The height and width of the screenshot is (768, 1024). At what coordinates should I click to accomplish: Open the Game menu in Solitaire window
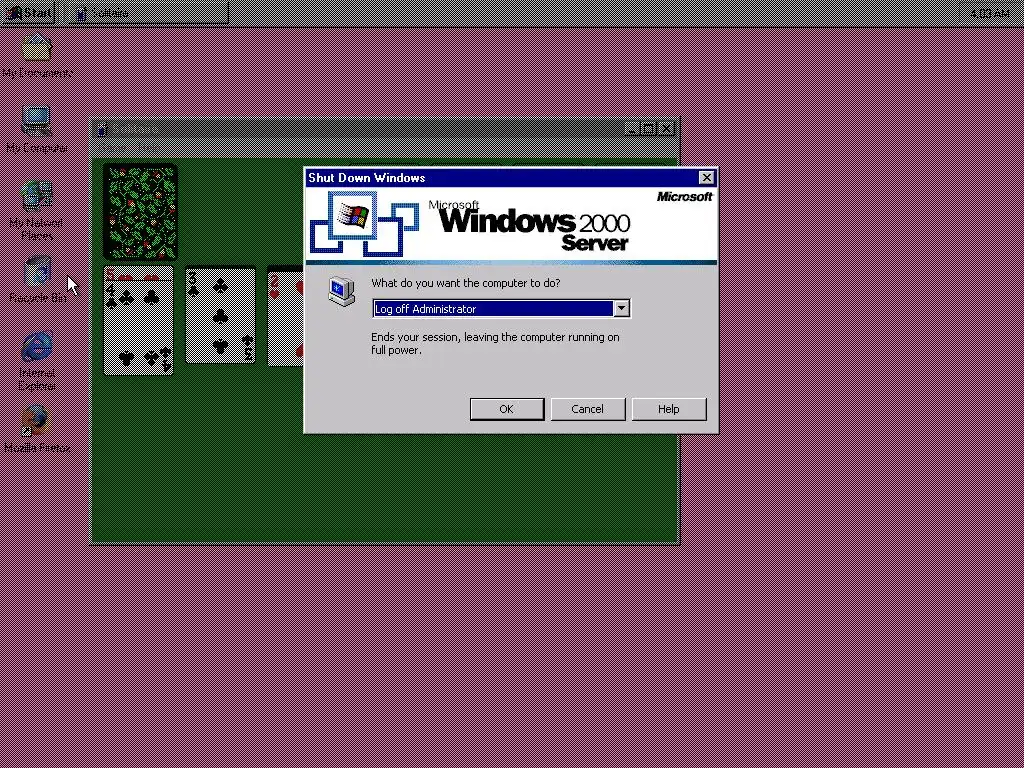click(x=112, y=148)
